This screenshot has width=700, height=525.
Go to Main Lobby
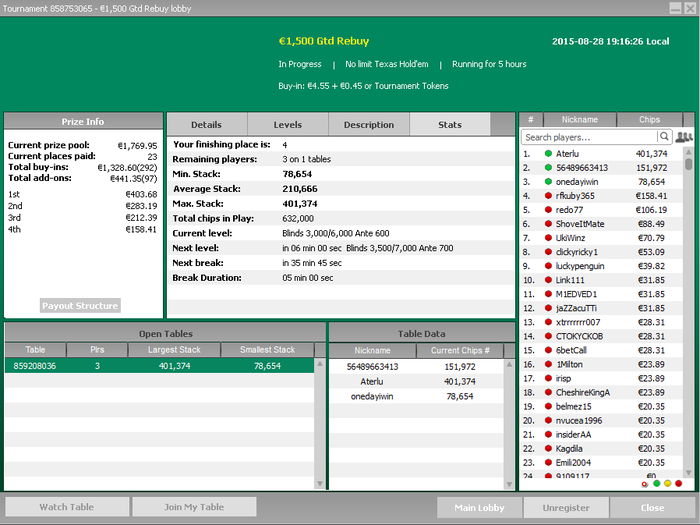tap(480, 507)
